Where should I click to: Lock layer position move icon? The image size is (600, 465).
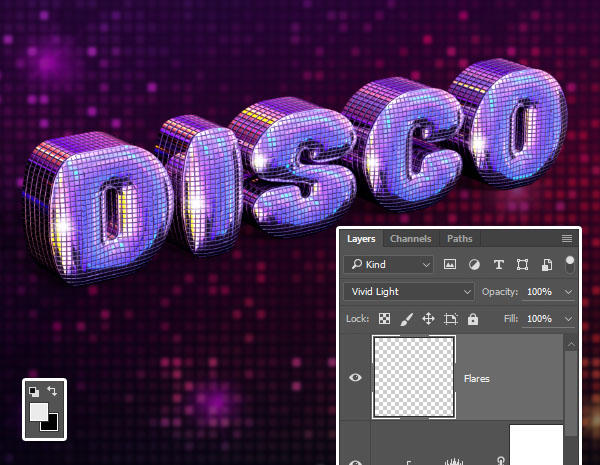point(428,318)
